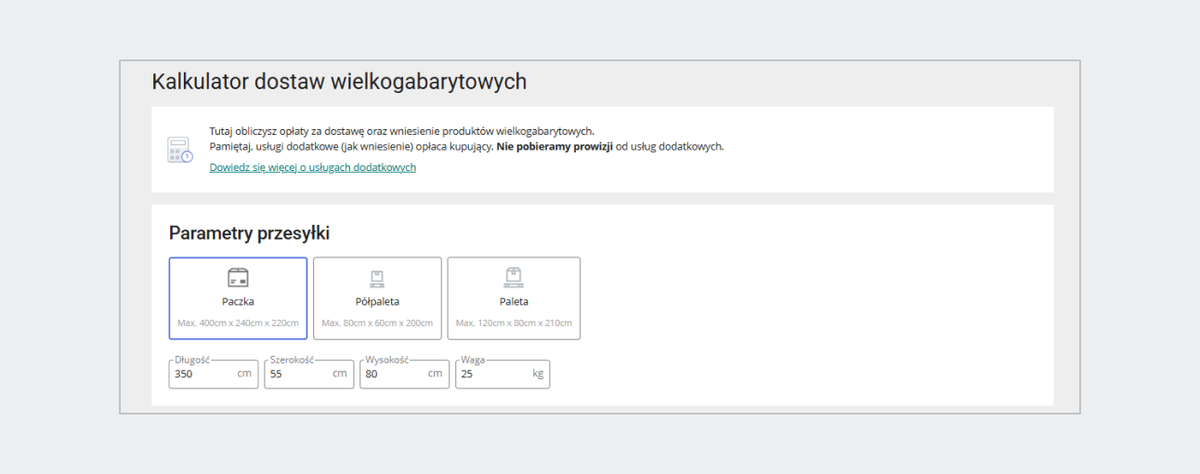Focus the Waga field showing 25
The width and height of the screenshot is (1200, 474).
coord(485,374)
